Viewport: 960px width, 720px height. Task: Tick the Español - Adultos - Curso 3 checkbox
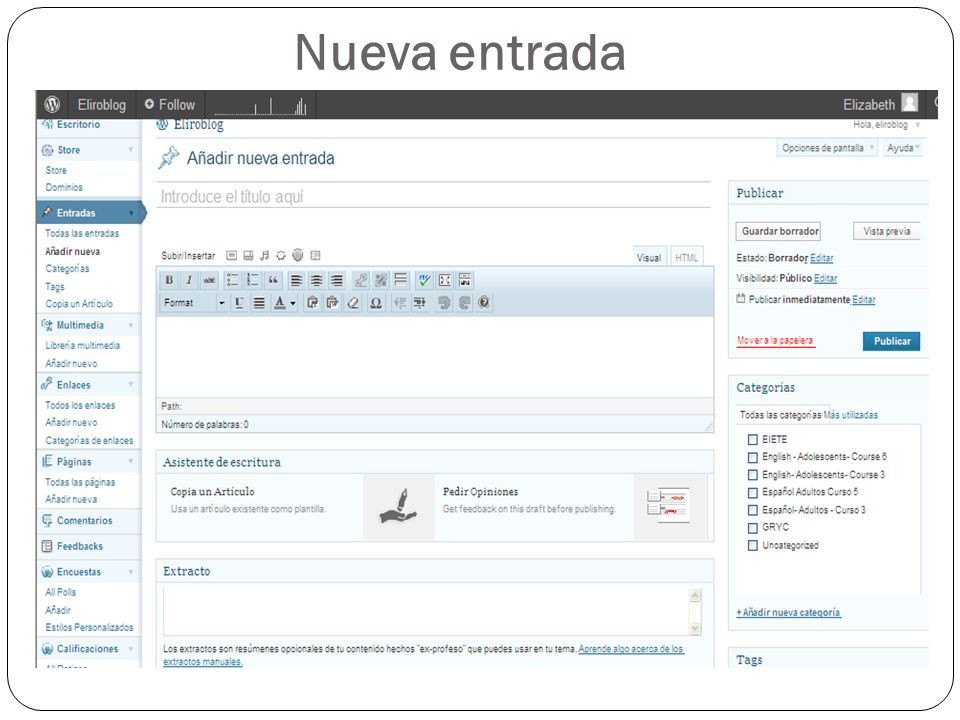click(x=753, y=510)
